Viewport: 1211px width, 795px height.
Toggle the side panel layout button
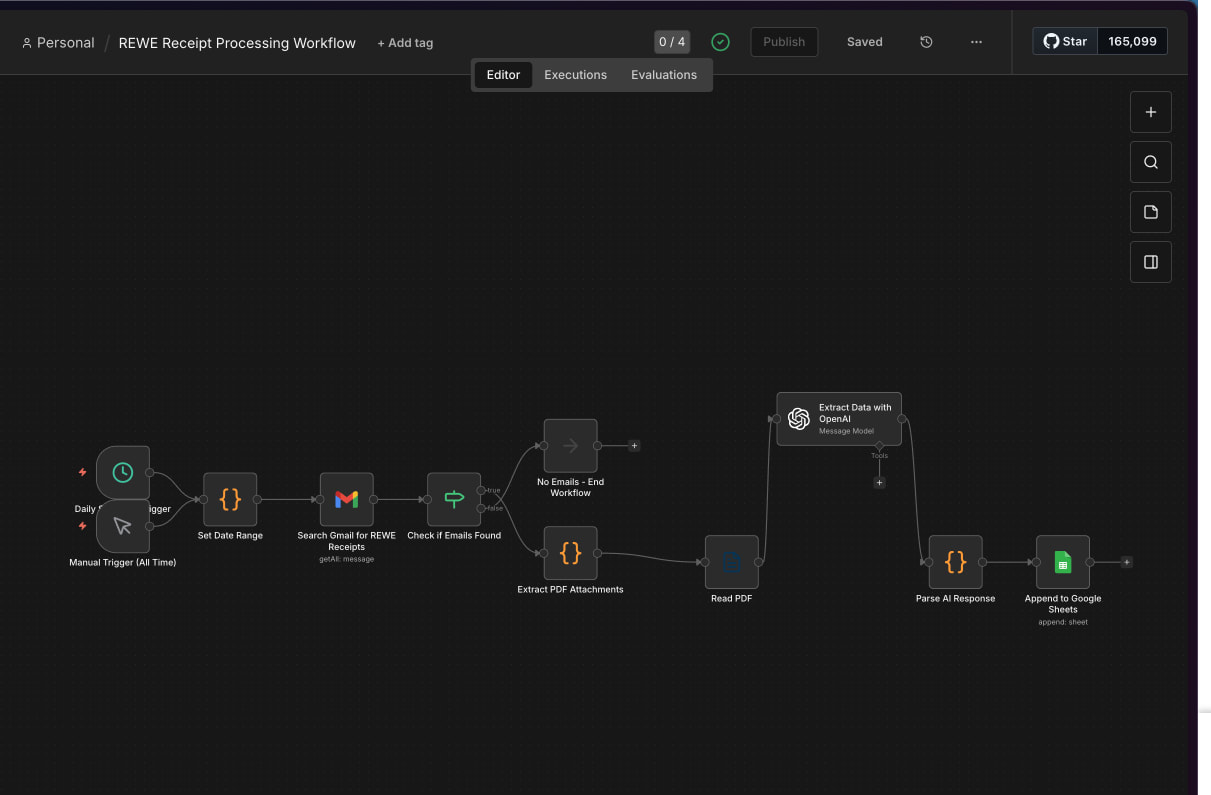point(1151,262)
